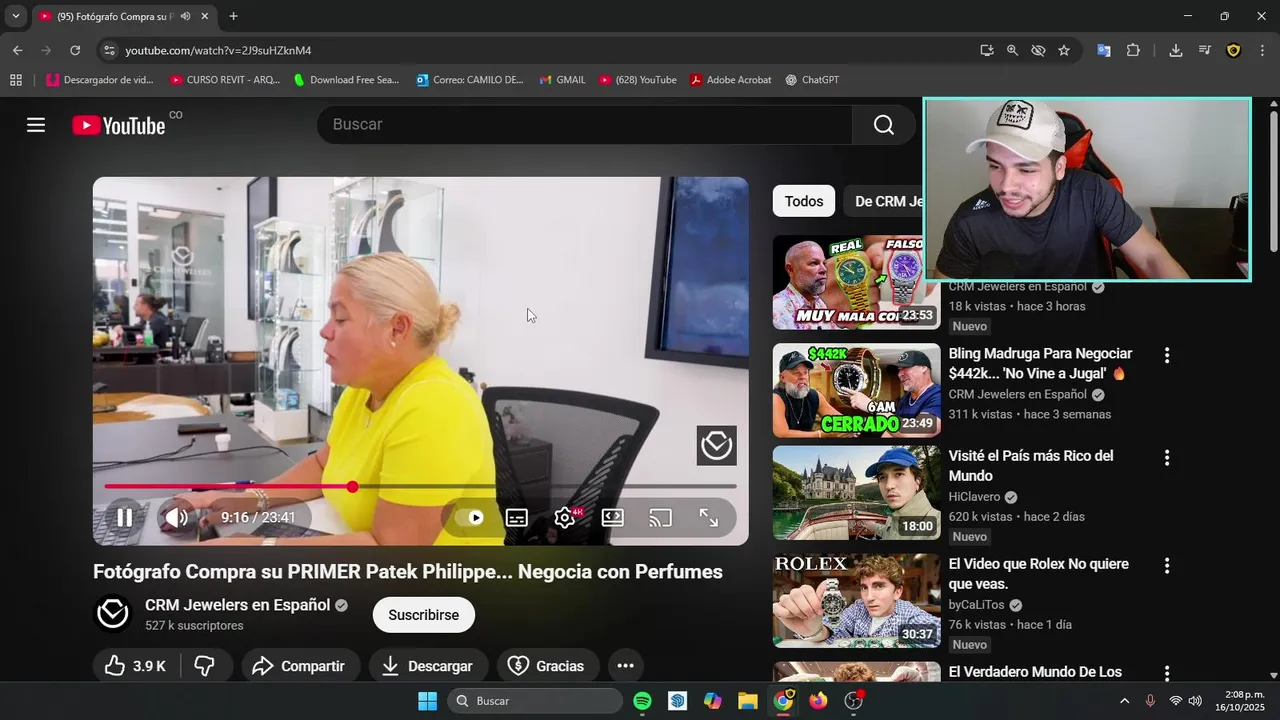Click the Suscribirse button

pyautogui.click(x=424, y=615)
